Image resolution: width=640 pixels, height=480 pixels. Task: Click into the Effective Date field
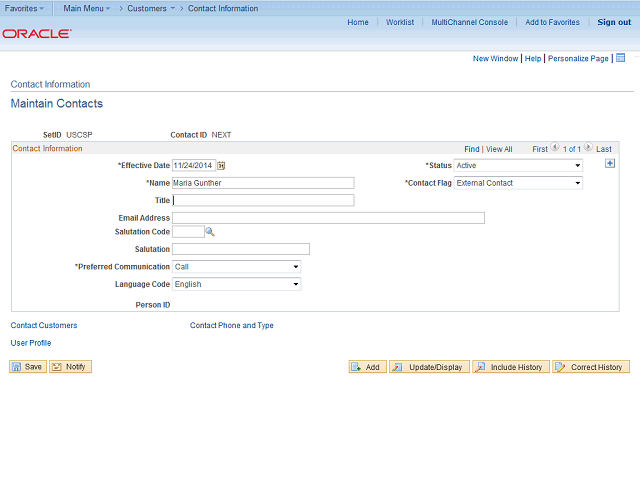194,165
